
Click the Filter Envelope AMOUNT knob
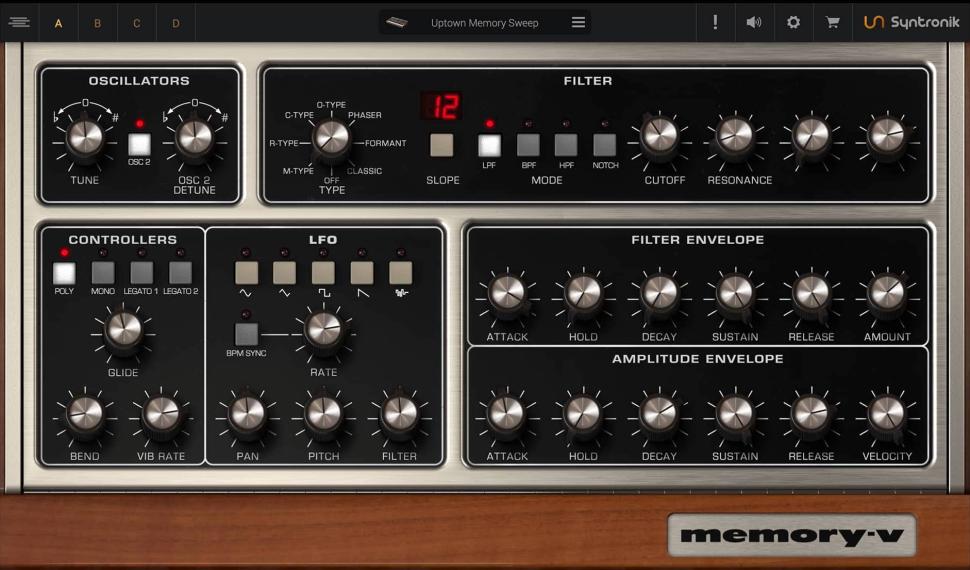pos(887,294)
